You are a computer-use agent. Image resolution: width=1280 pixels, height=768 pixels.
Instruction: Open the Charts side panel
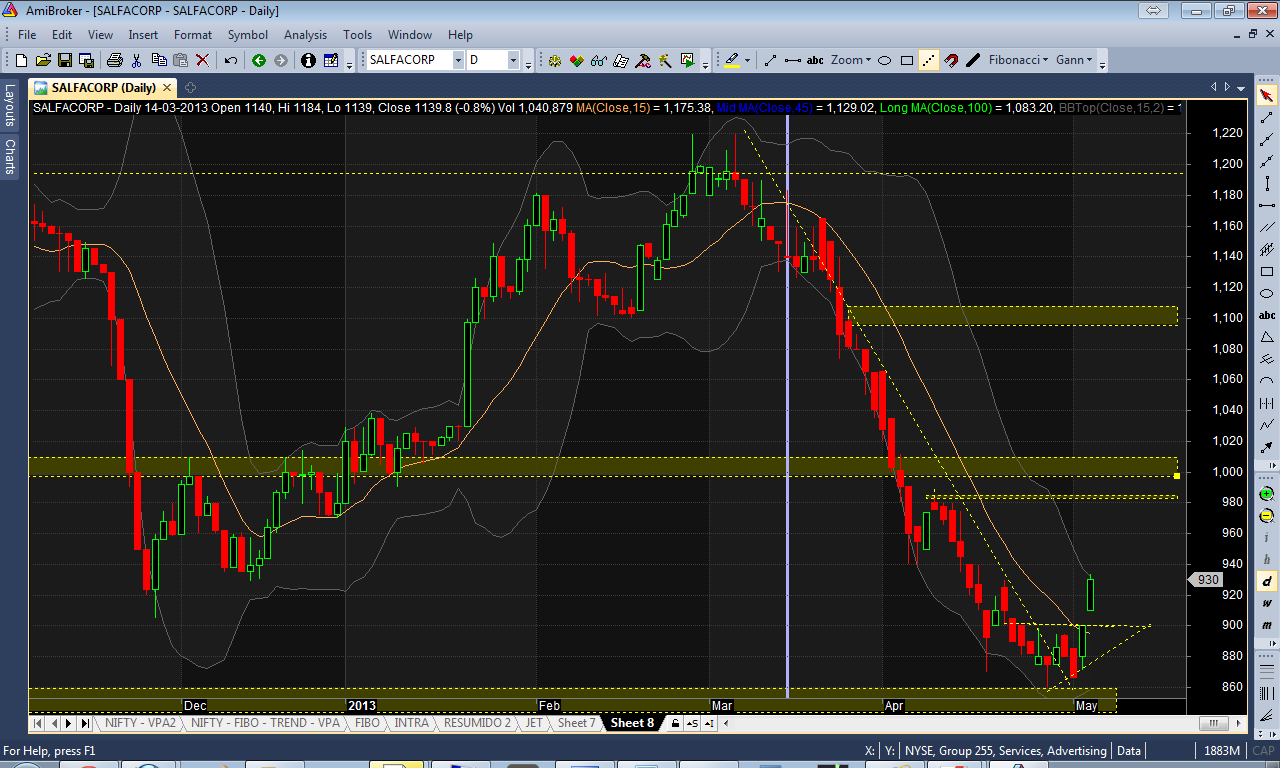pyautogui.click(x=10, y=156)
